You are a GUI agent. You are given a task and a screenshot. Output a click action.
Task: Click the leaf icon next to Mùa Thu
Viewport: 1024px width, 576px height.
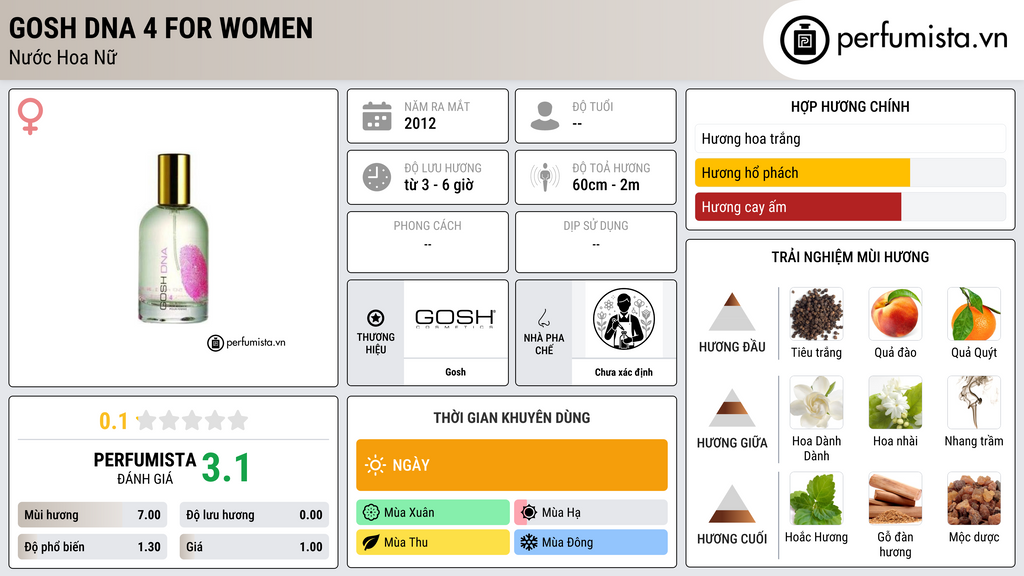pyautogui.click(x=371, y=542)
